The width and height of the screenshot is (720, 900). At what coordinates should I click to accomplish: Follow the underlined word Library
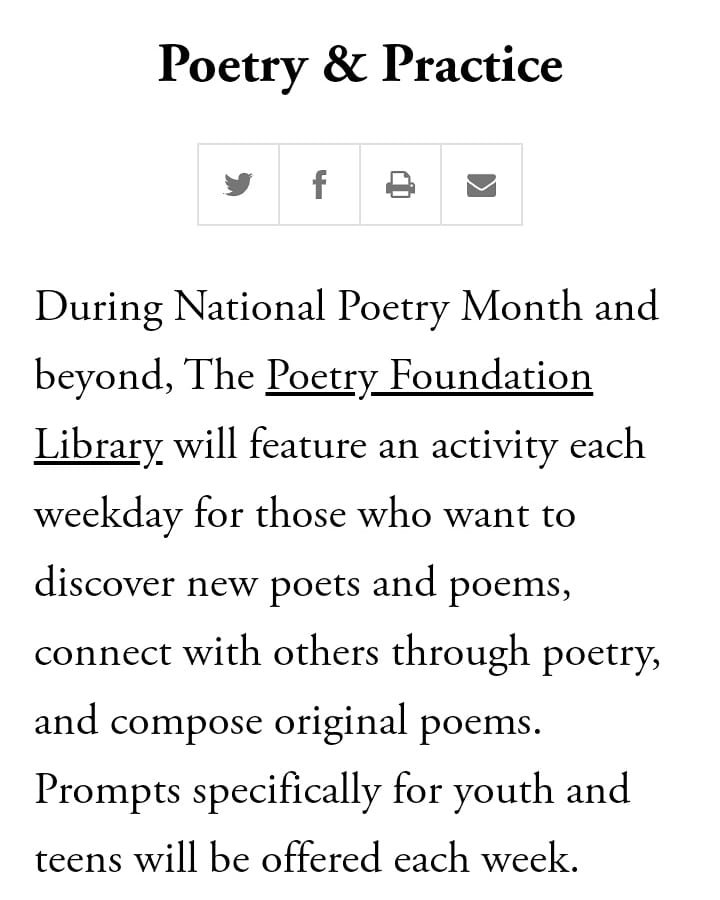[x=97, y=446]
